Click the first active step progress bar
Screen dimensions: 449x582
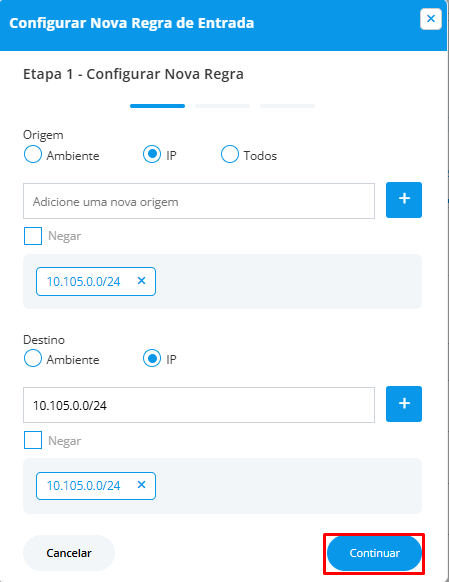tap(157, 106)
